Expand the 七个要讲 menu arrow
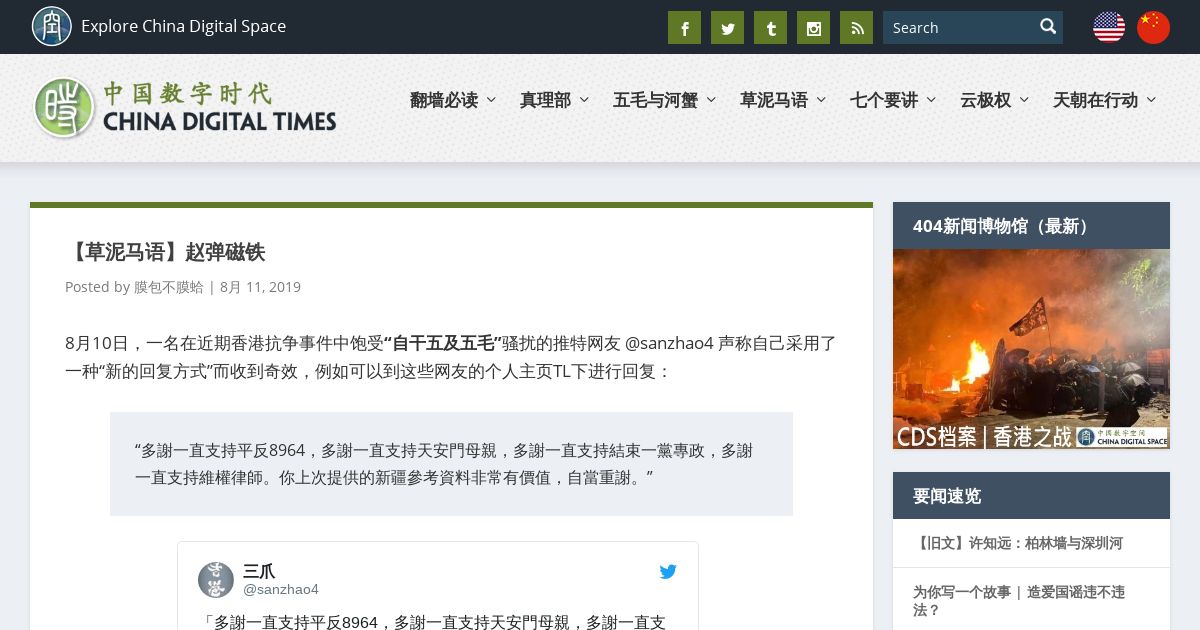 (931, 100)
